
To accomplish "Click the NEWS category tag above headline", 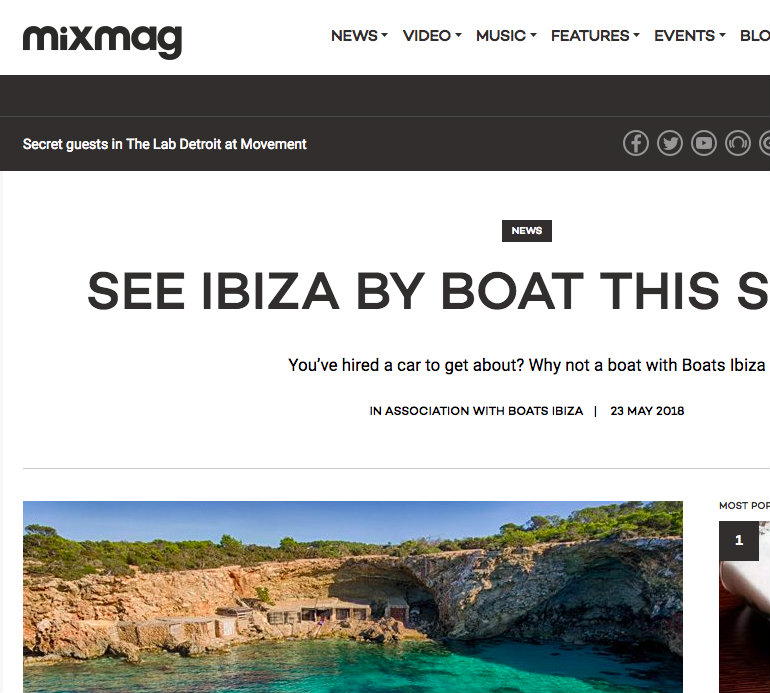I will 526,231.
